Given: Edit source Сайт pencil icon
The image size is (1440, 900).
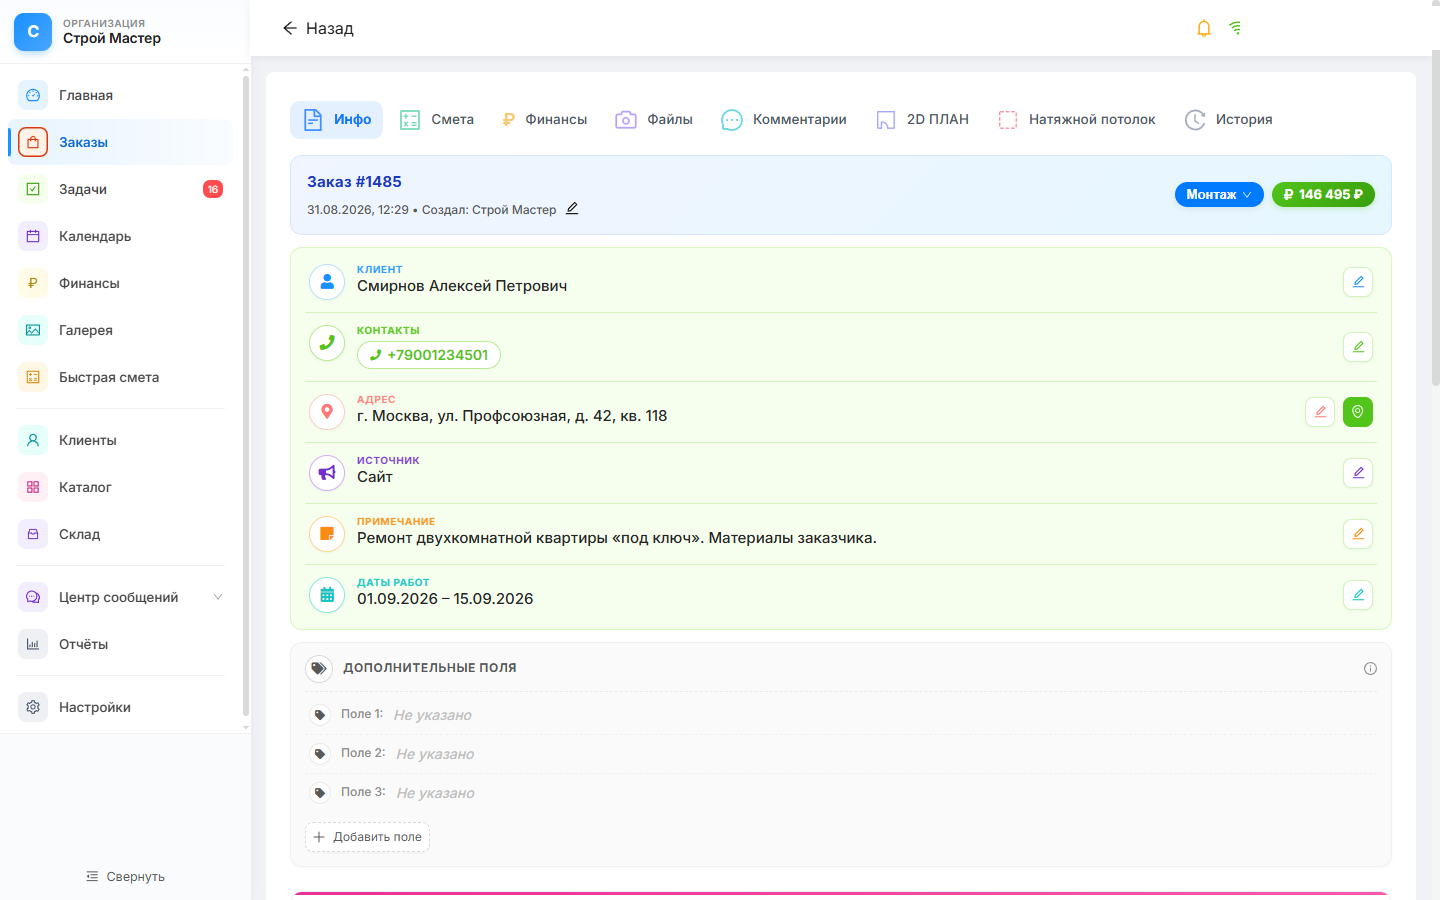Looking at the screenshot, I should 1358,473.
